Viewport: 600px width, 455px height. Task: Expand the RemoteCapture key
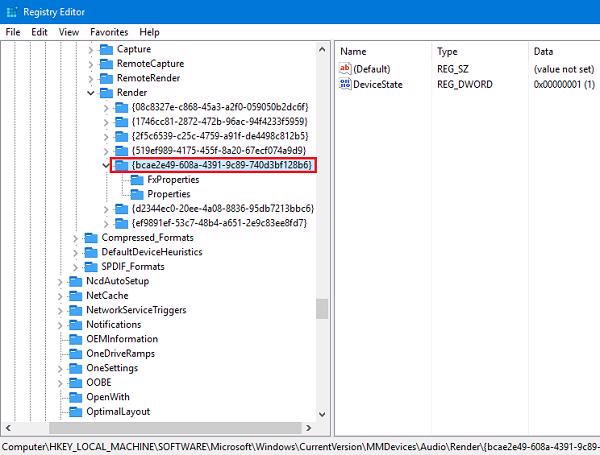(x=92, y=63)
